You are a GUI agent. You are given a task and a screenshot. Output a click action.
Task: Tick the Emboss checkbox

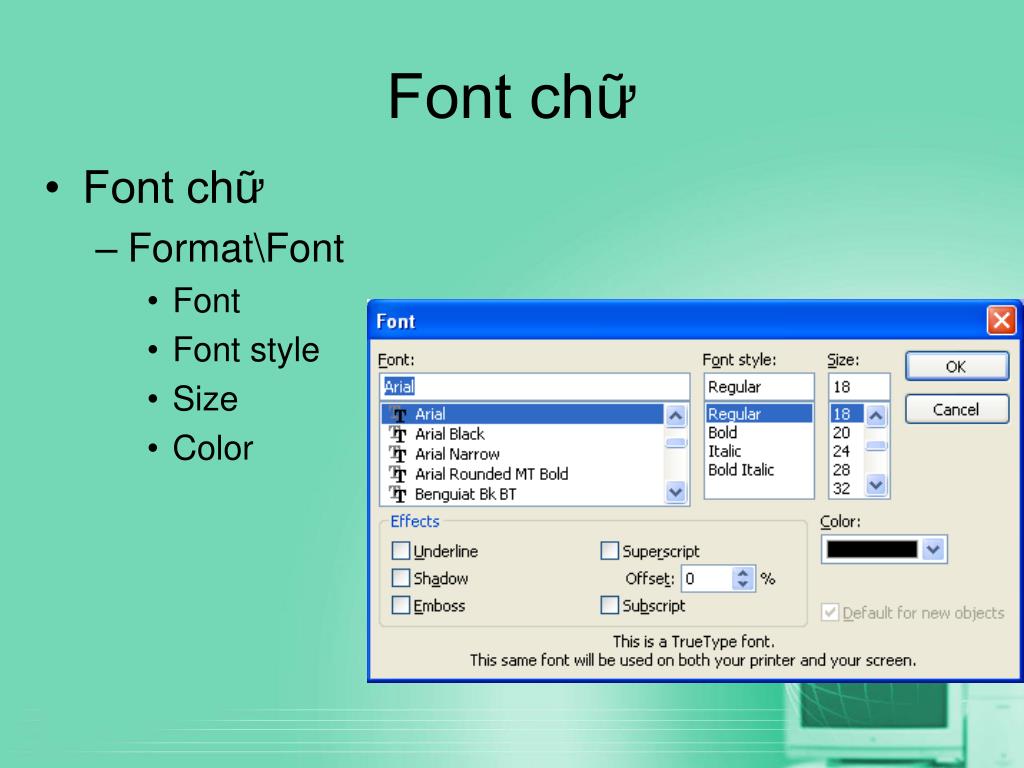tap(400, 605)
